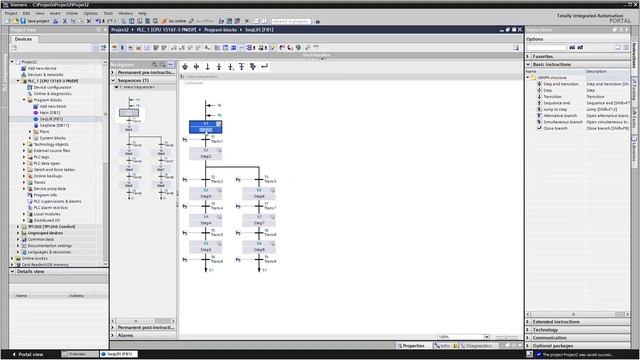Click the Overview taskbar button

click(x=80, y=354)
